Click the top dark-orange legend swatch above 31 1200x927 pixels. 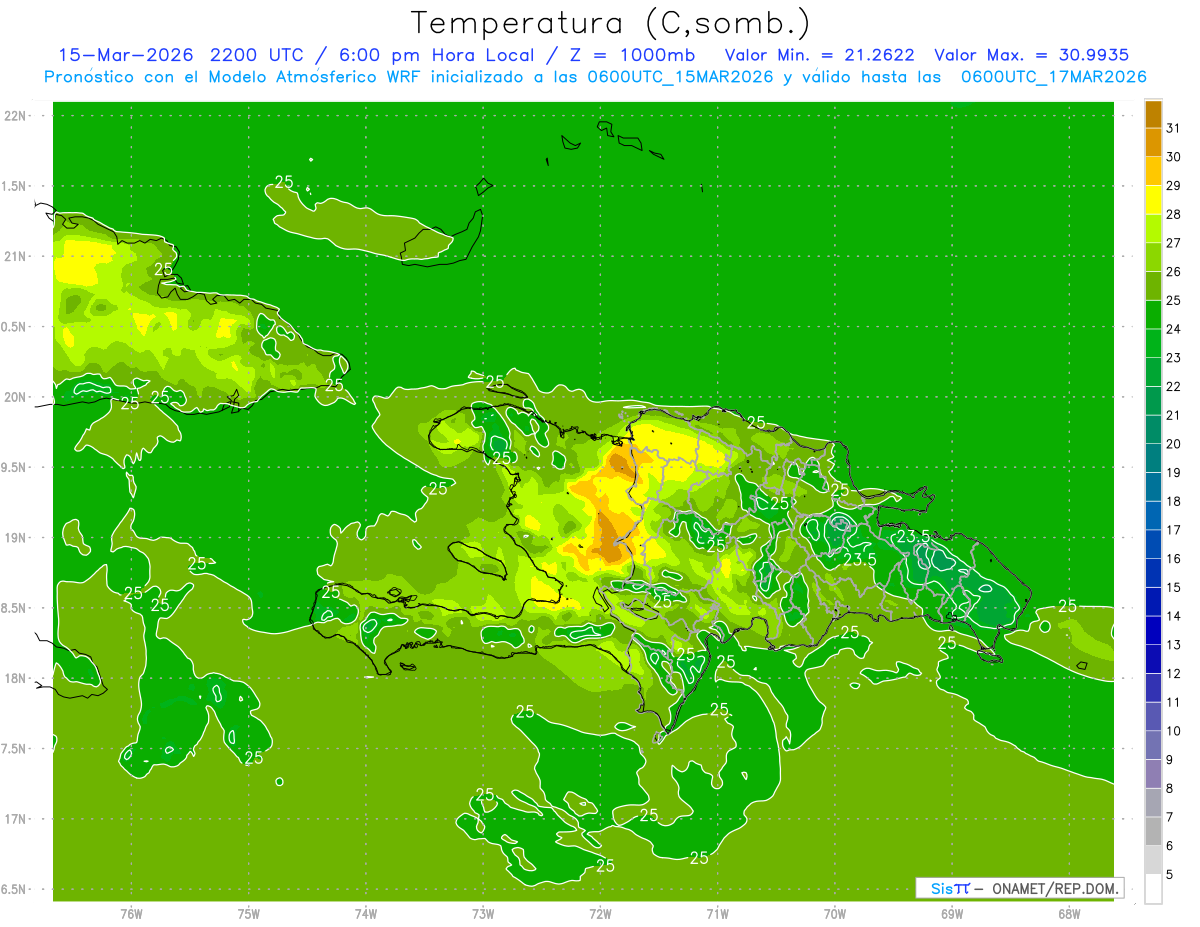click(x=1153, y=114)
